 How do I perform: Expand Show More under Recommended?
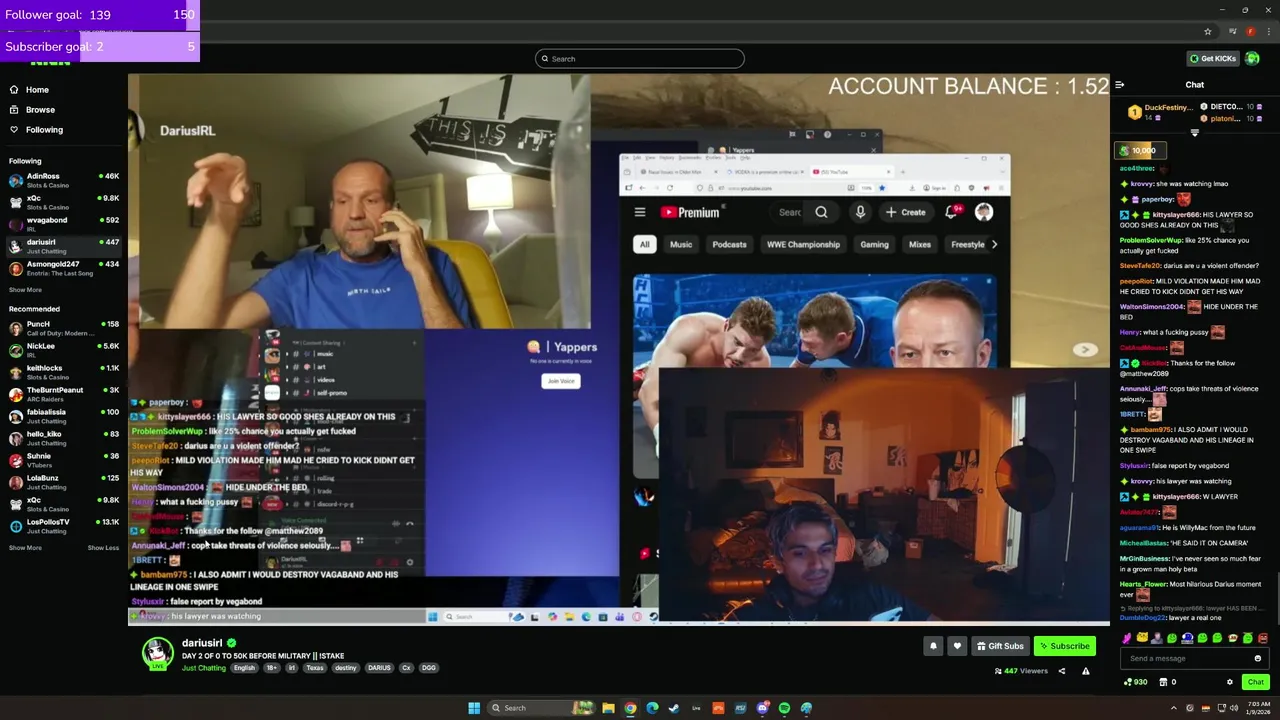pos(26,548)
